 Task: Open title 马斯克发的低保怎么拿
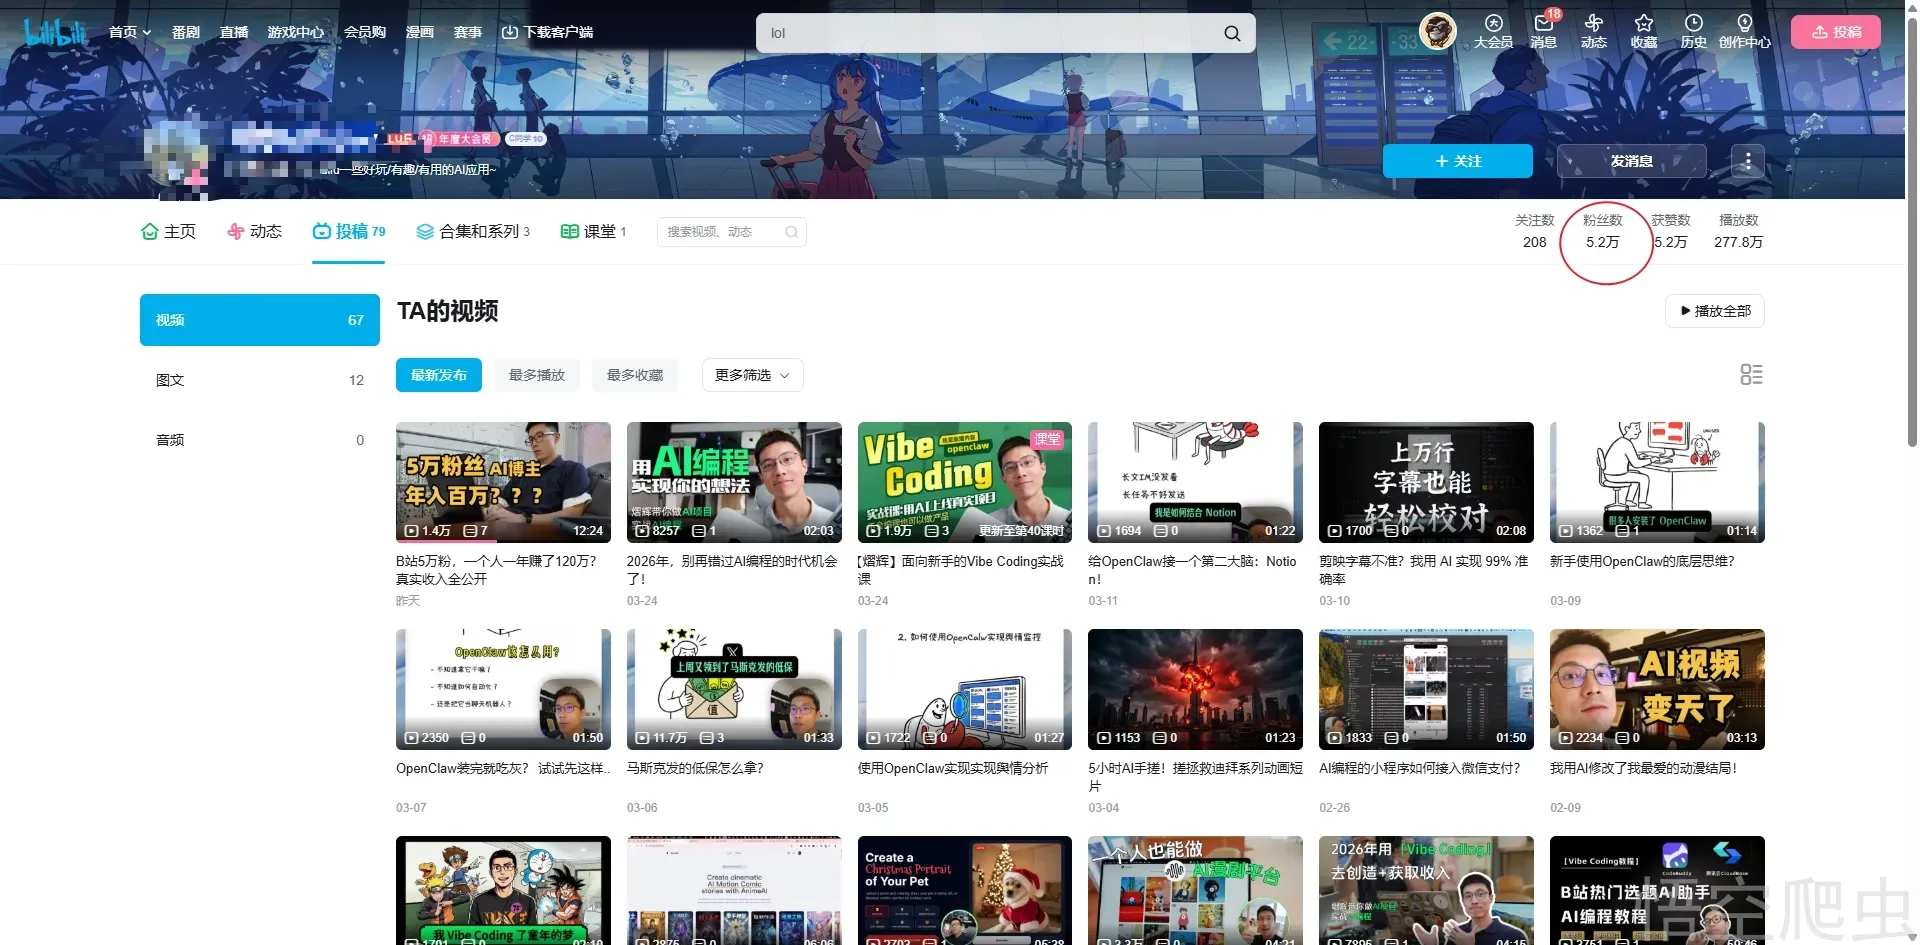tap(695, 768)
